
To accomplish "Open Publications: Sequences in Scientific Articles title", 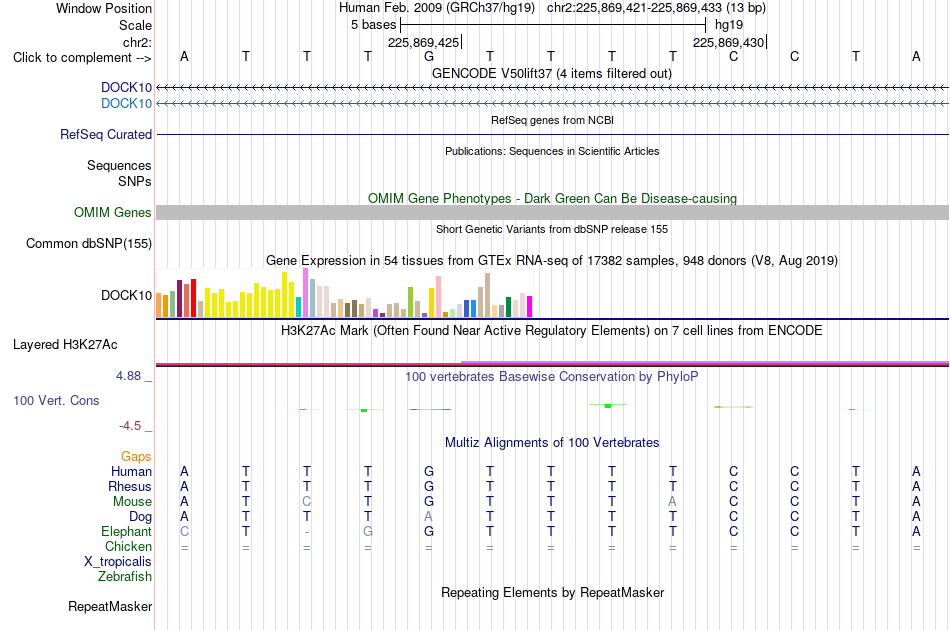I will pyautogui.click(x=552, y=151).
